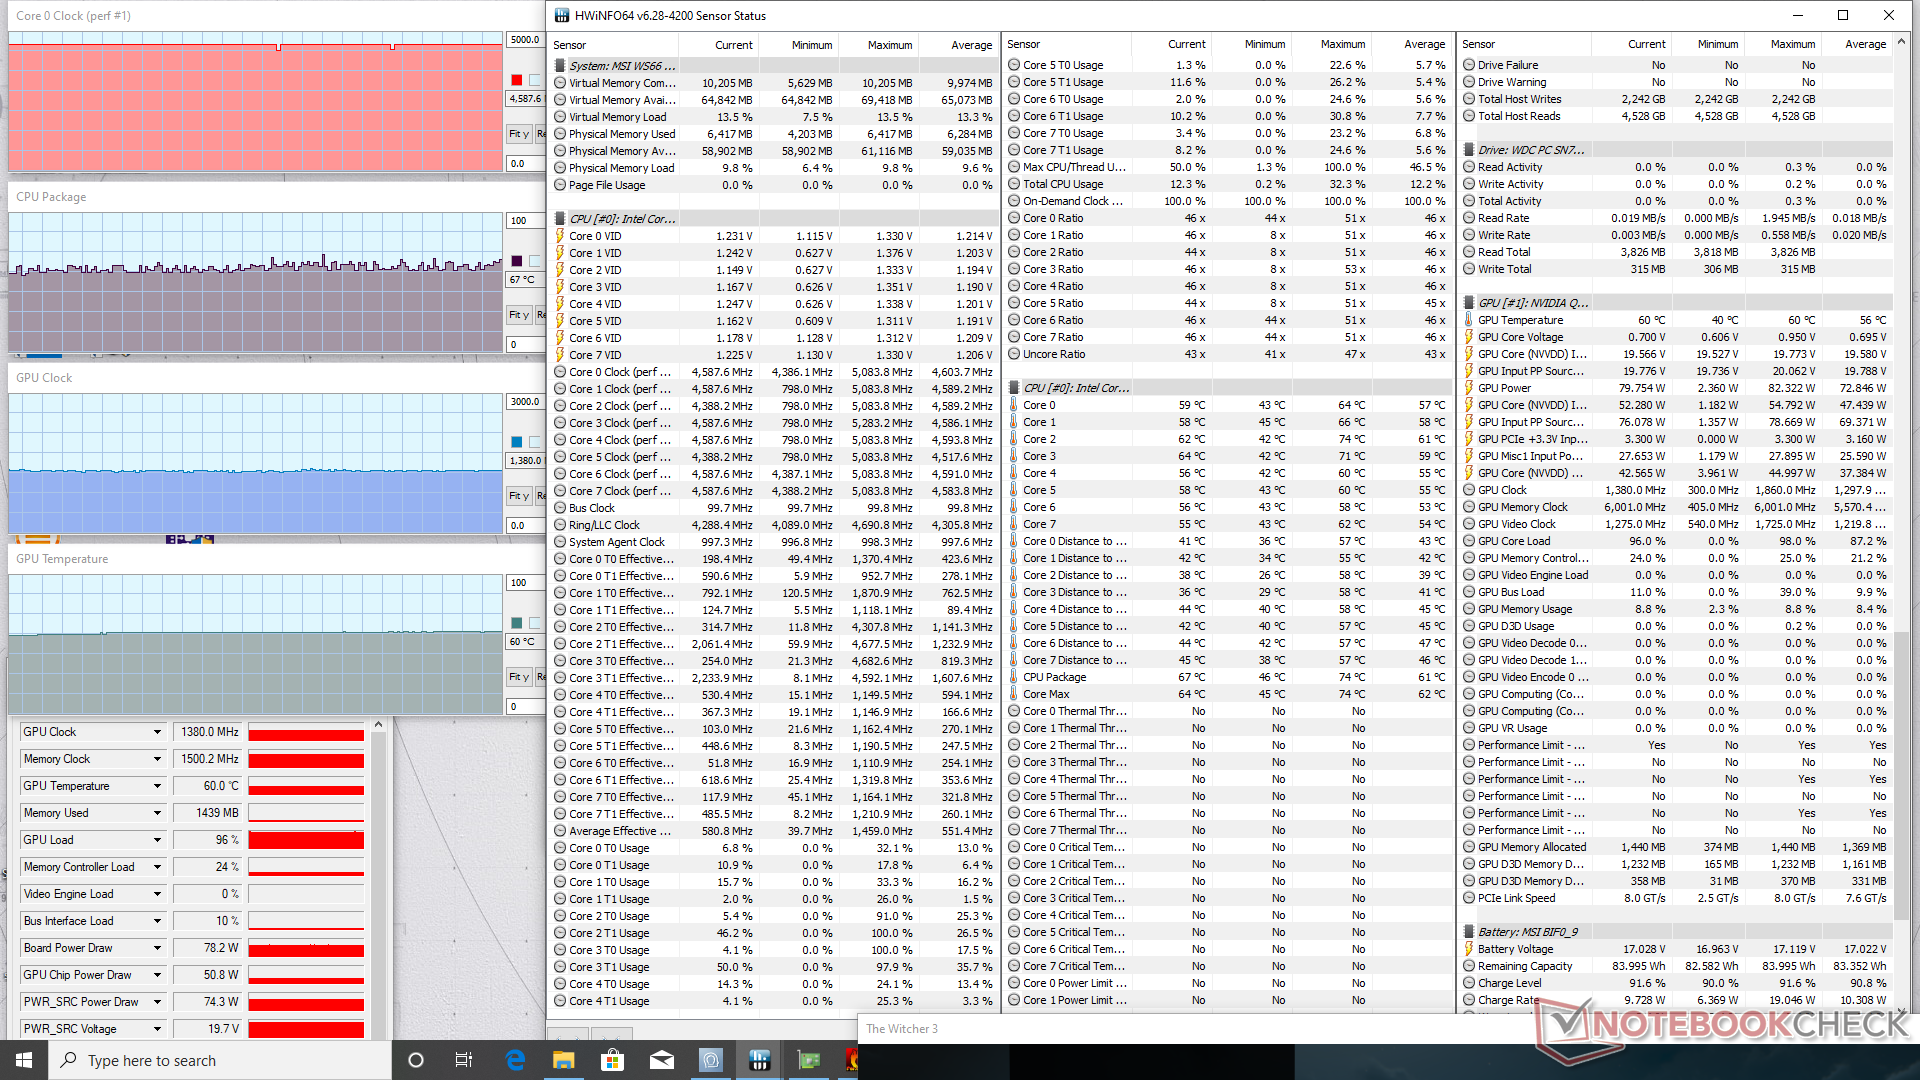This screenshot has width=1920, height=1080.
Task: Open the Board Power Draw dropdown
Action: coord(157,948)
